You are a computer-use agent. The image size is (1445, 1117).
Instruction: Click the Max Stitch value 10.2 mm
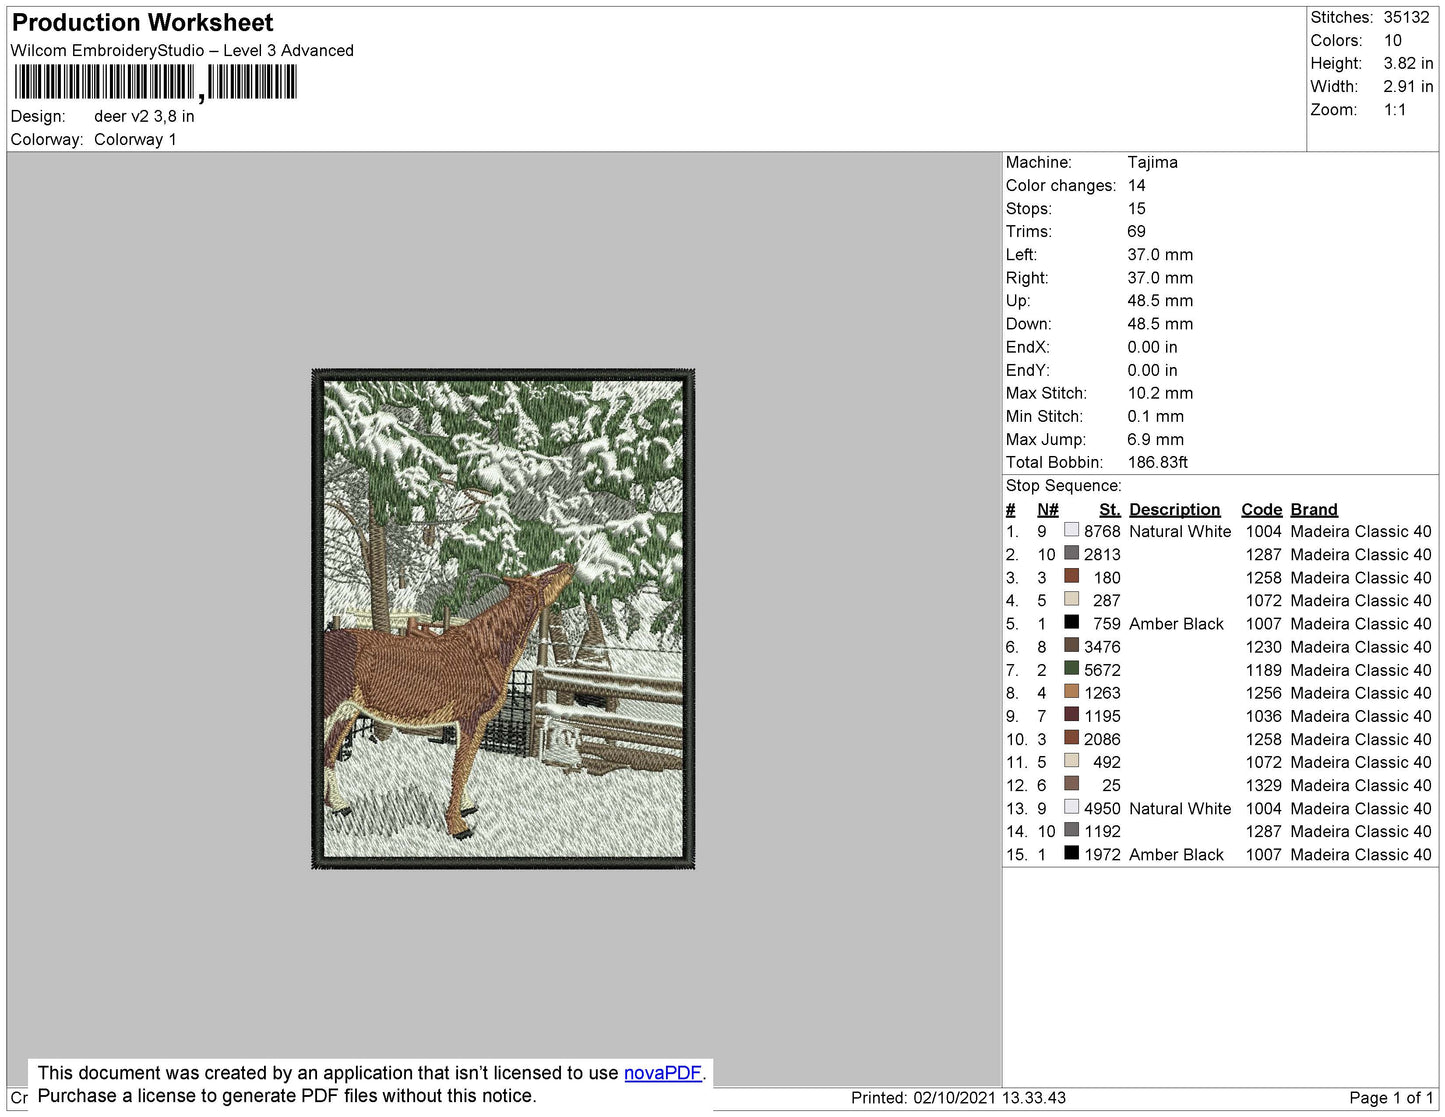1160,394
